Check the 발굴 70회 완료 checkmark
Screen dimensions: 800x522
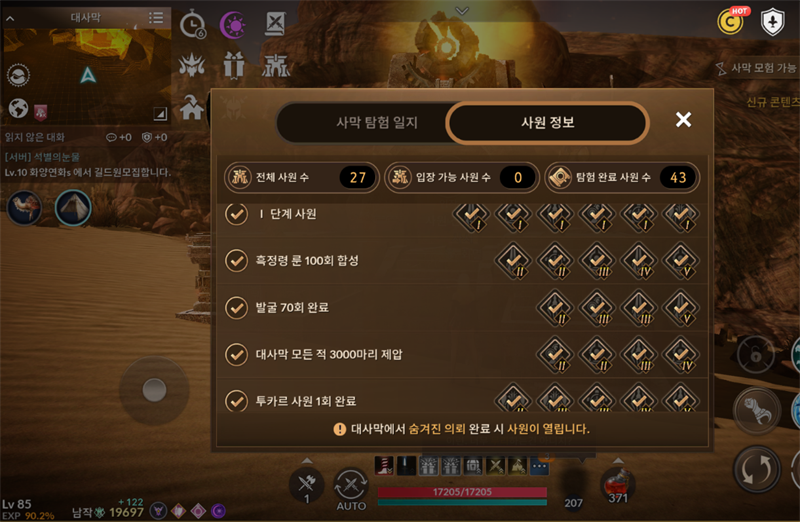click(237, 308)
